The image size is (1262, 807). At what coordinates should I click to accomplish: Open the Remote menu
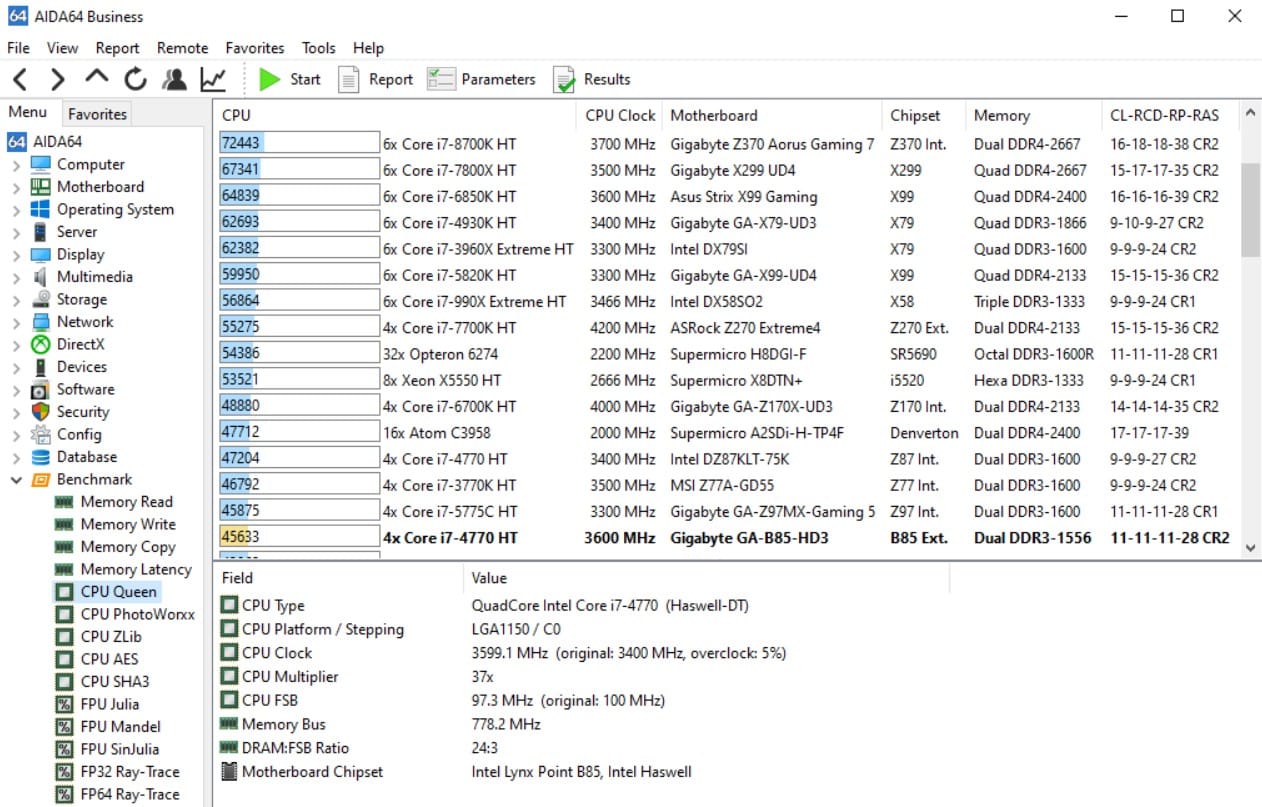183,48
